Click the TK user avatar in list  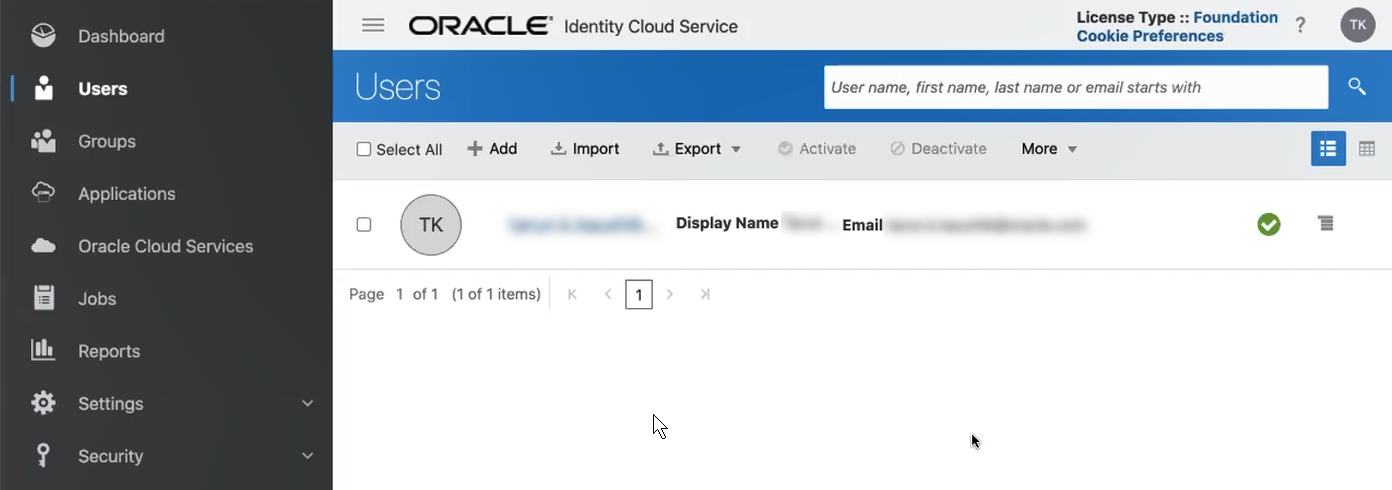431,225
